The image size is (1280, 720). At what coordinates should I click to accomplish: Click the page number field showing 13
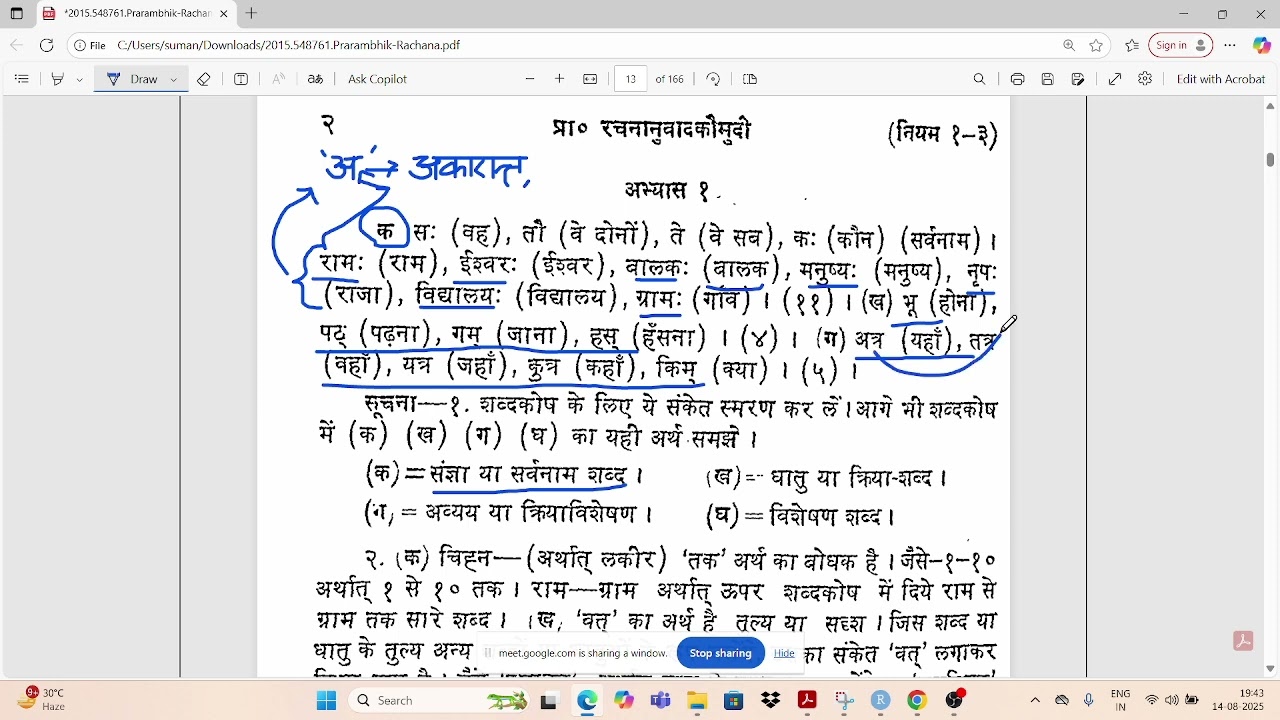tap(631, 79)
